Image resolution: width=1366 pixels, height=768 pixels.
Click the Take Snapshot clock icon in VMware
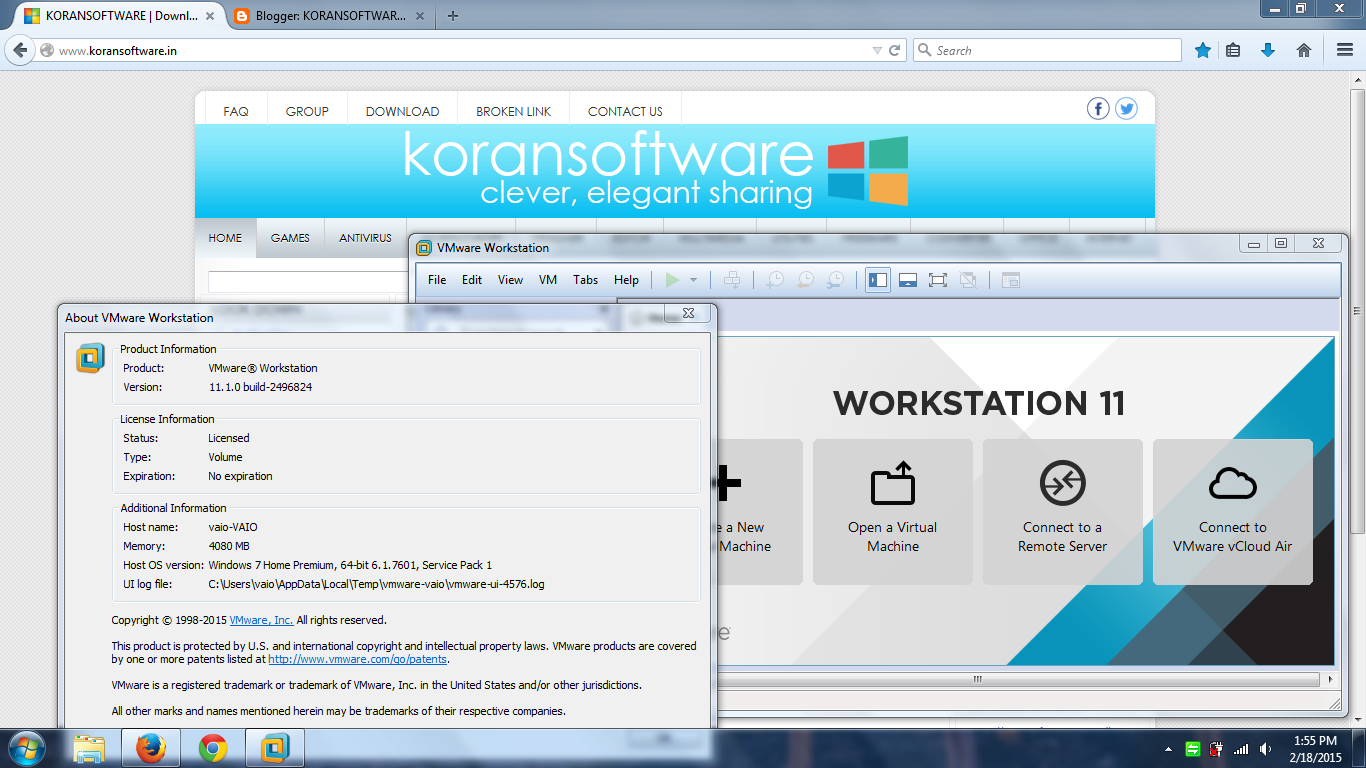click(774, 280)
